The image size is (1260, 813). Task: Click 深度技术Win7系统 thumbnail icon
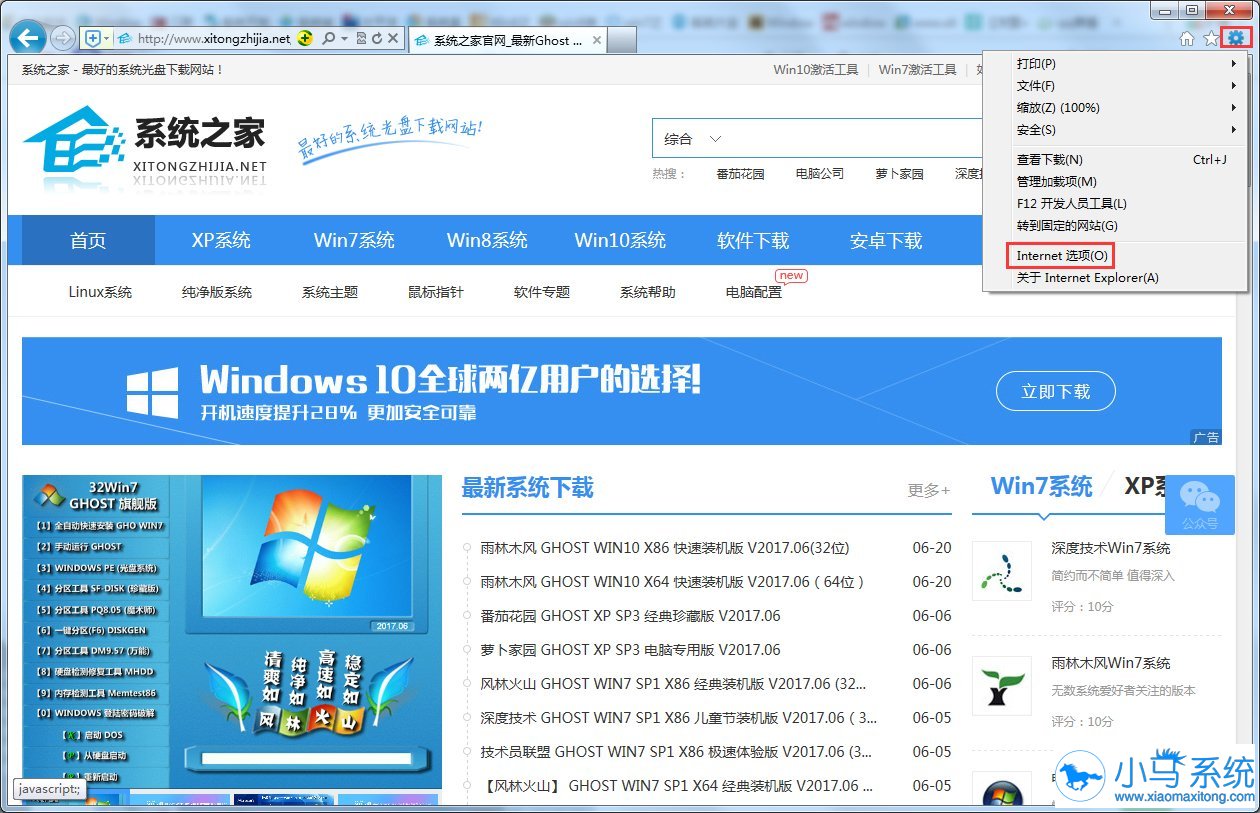(x=1002, y=571)
